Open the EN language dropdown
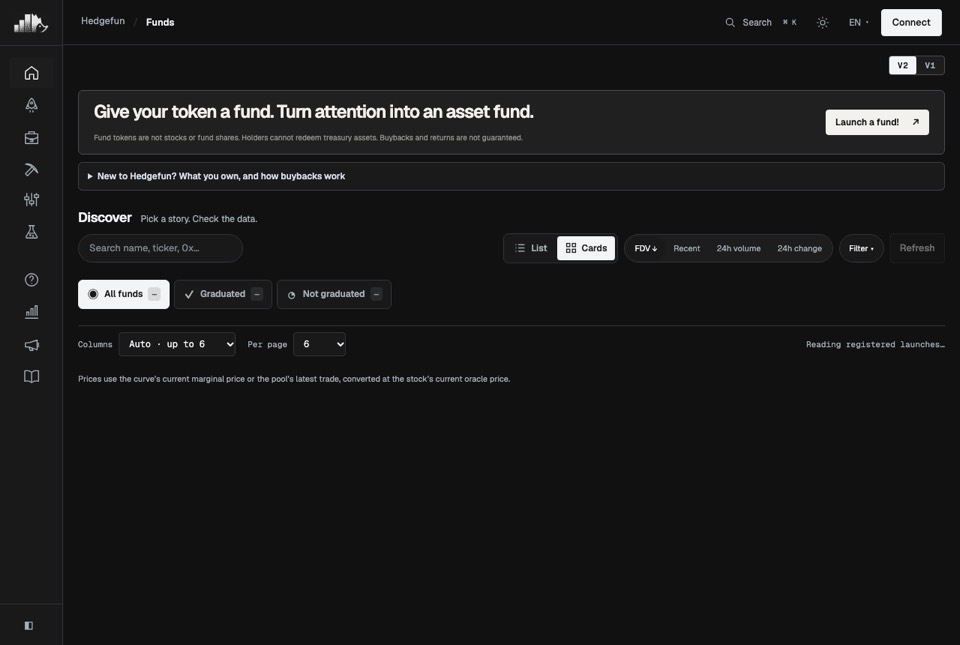Image resolution: width=960 pixels, height=645 pixels. (x=858, y=22)
